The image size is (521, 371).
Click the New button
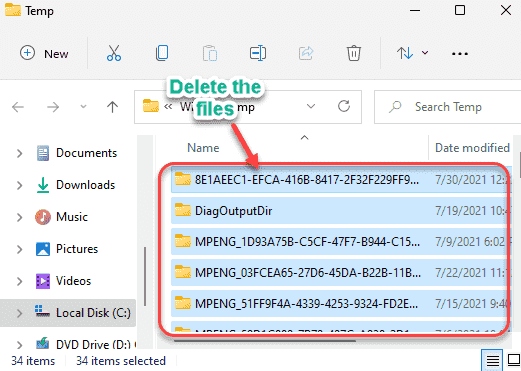point(44,53)
